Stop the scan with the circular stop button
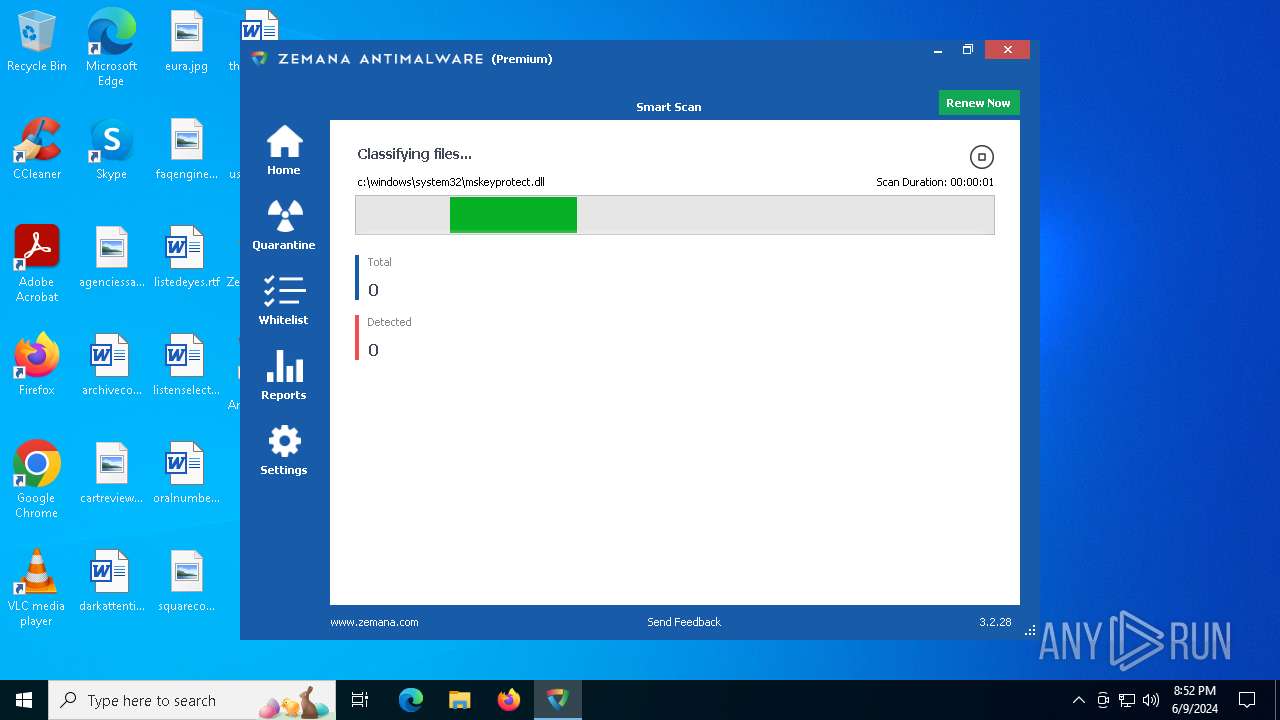Screen dimensions: 1280x720 pyautogui.click(x=982, y=157)
